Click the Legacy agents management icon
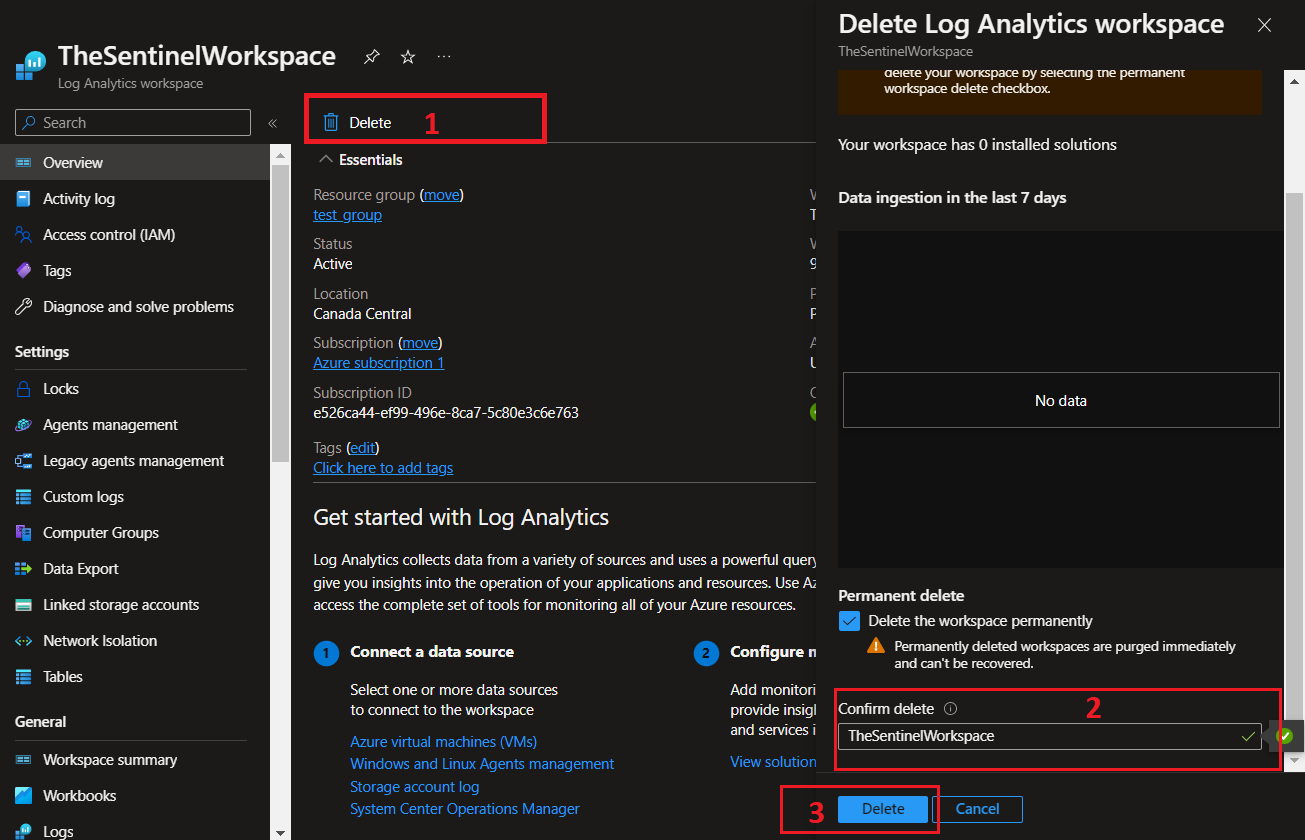Screen dimensions: 1305x840 click(23, 460)
